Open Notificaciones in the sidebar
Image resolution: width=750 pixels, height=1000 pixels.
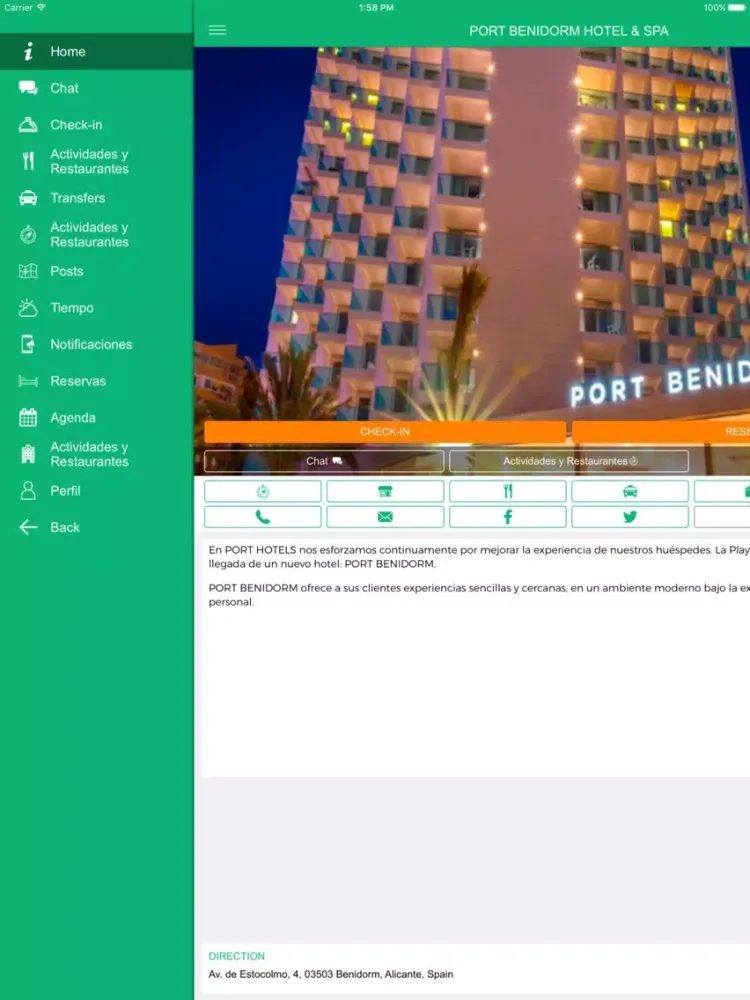tap(97, 344)
